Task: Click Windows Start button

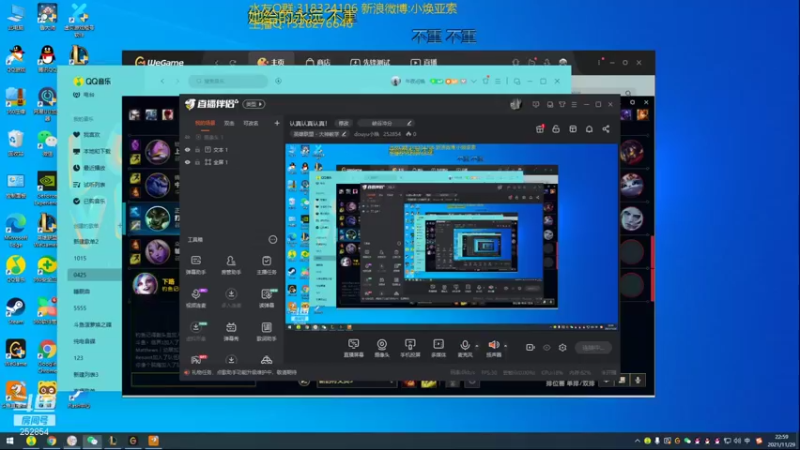Action: 9,441
